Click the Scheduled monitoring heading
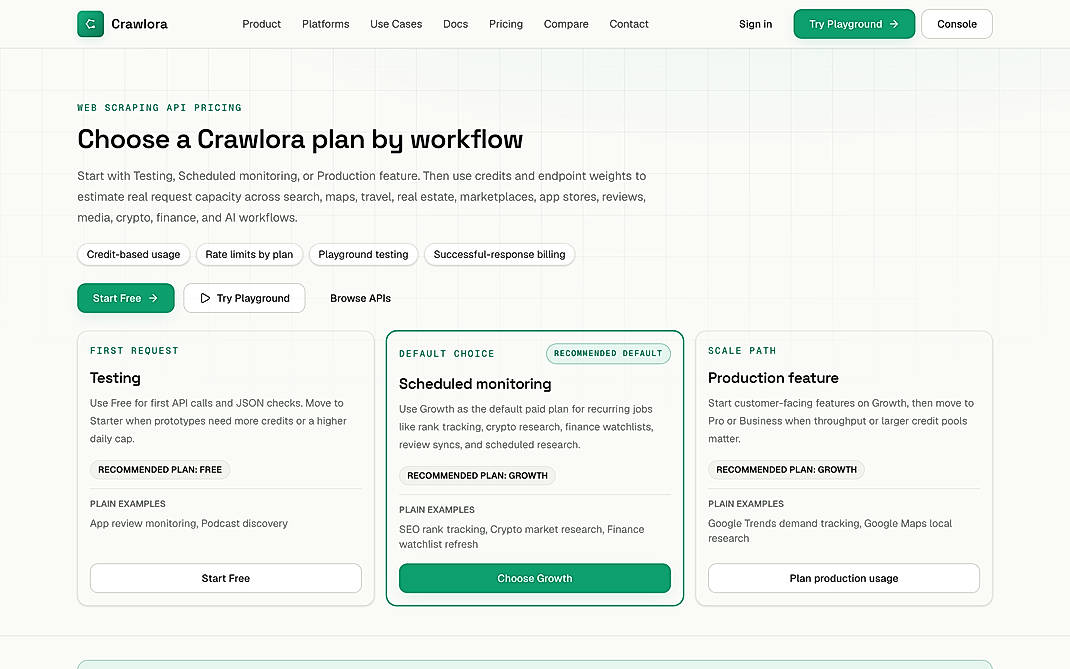 [475, 384]
